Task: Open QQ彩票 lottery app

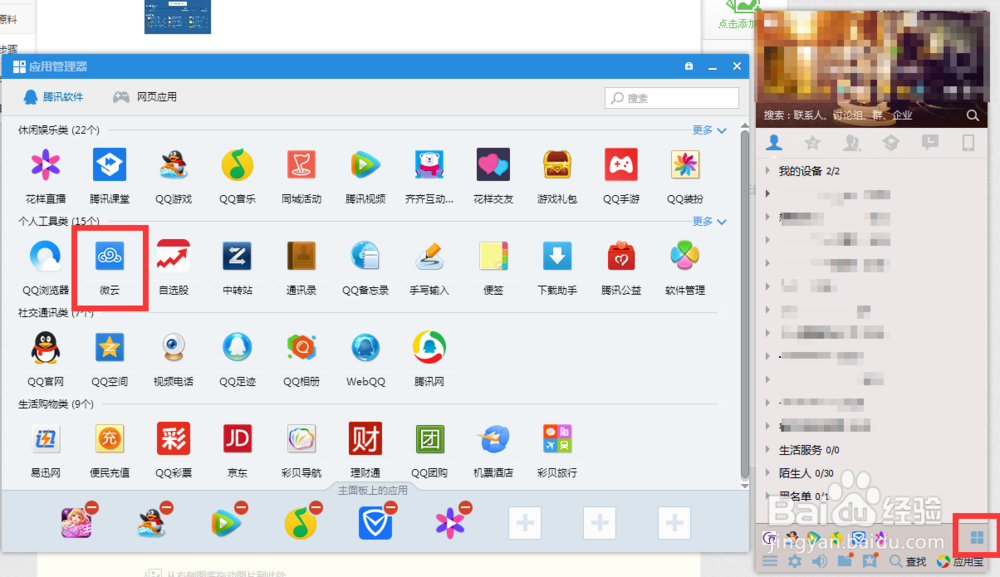Action: (x=173, y=439)
